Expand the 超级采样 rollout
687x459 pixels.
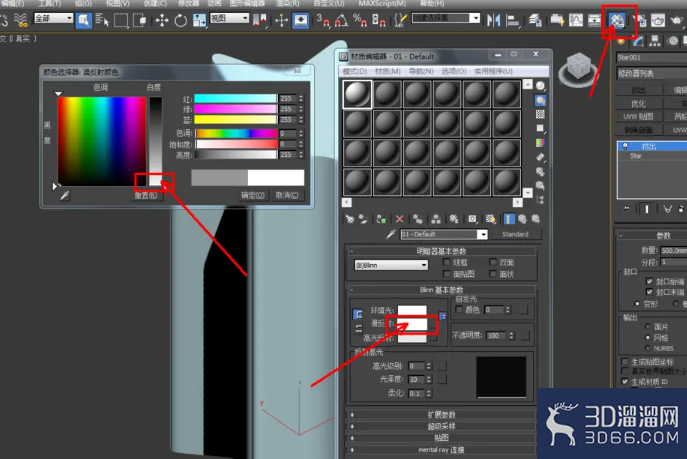pyautogui.click(x=442, y=426)
